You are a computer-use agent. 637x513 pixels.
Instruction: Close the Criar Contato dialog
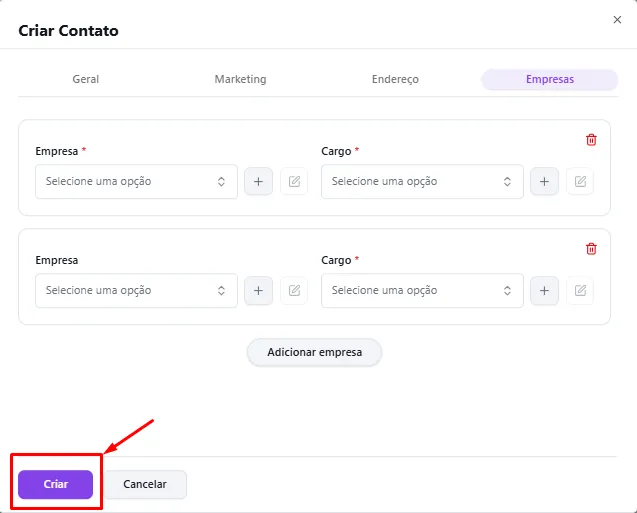(x=617, y=19)
